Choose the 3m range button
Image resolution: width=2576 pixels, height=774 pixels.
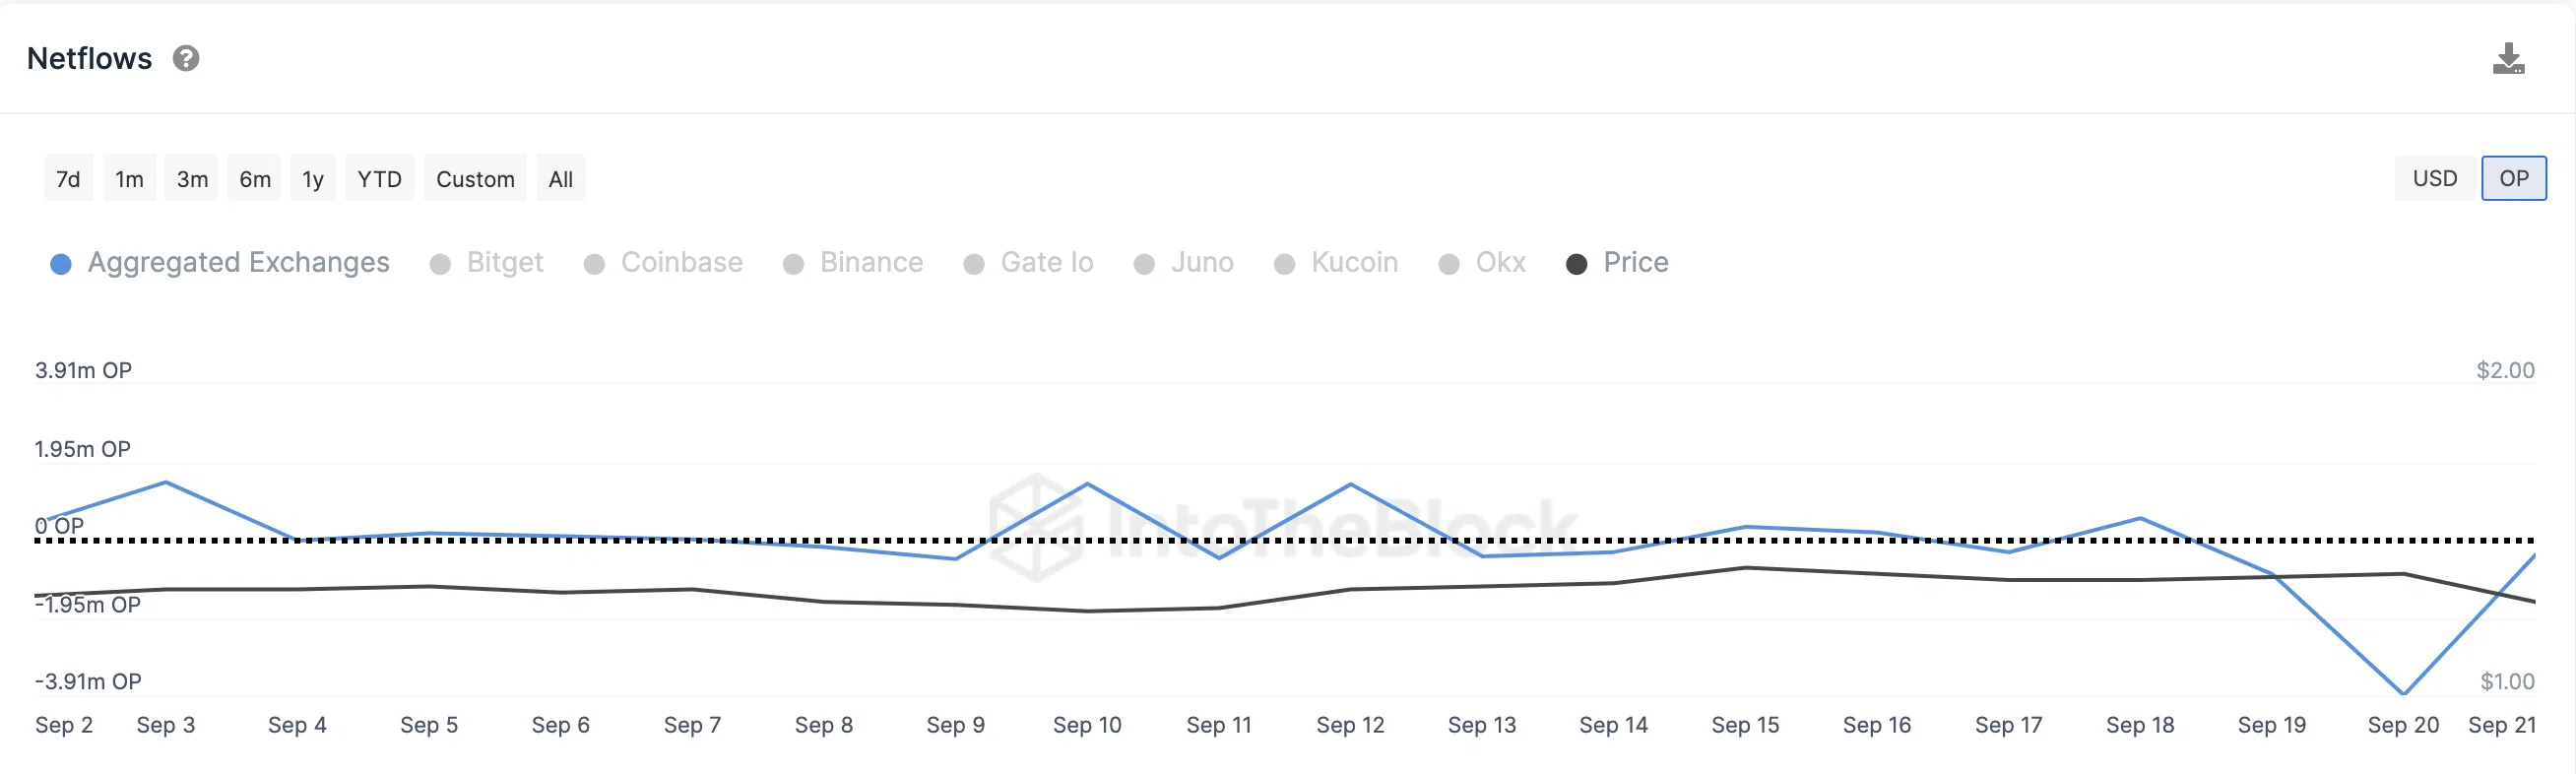pyautogui.click(x=192, y=179)
